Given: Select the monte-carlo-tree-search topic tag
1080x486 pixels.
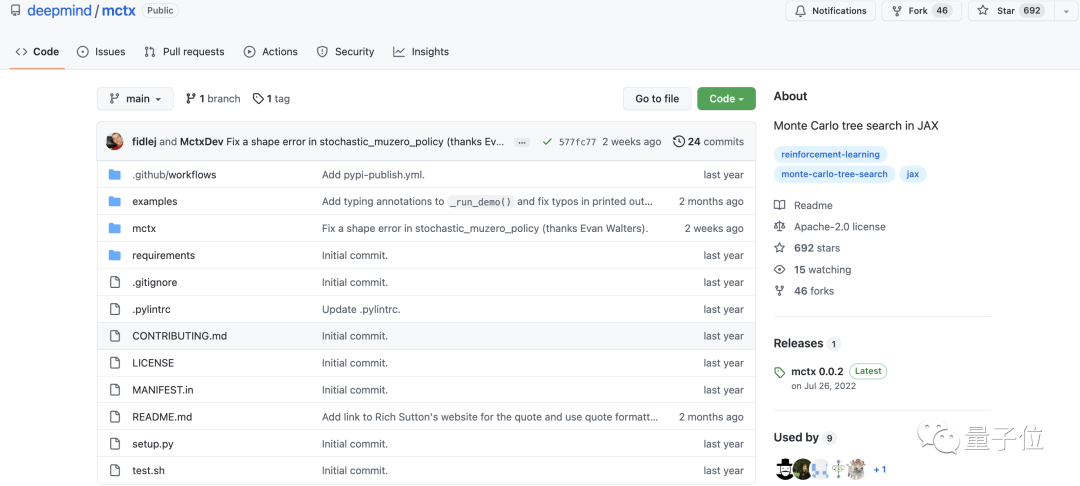Looking at the screenshot, I should (x=834, y=174).
